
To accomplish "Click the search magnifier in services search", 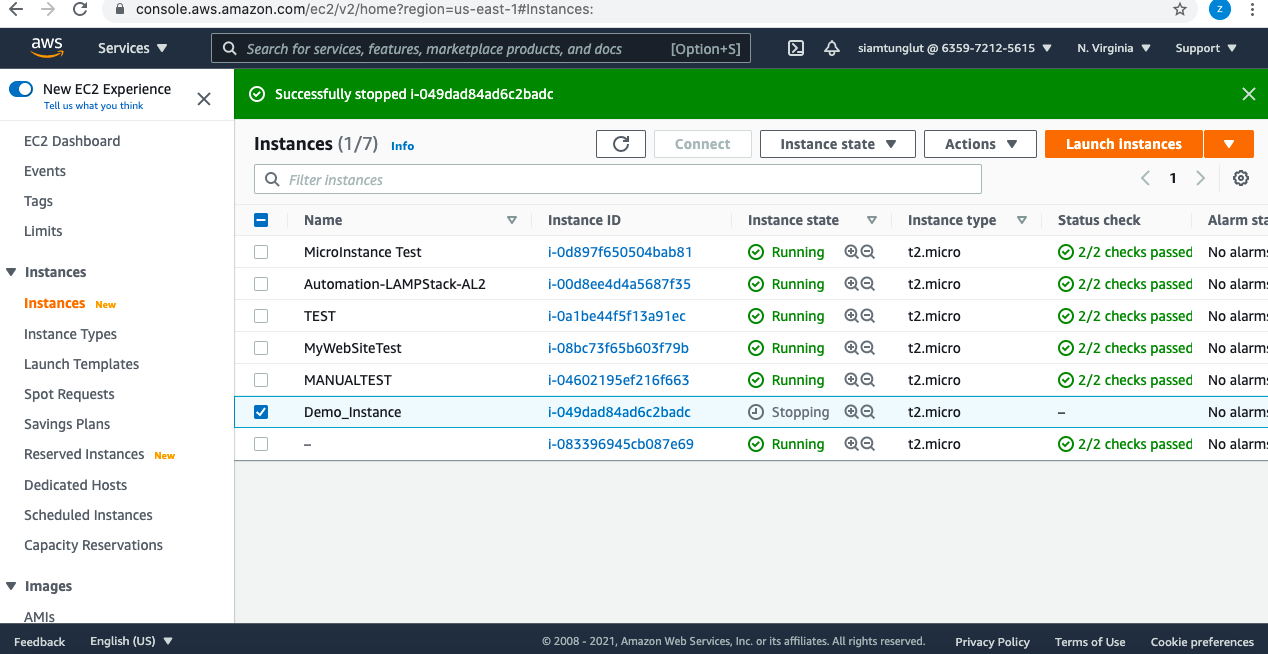I will 229,48.
